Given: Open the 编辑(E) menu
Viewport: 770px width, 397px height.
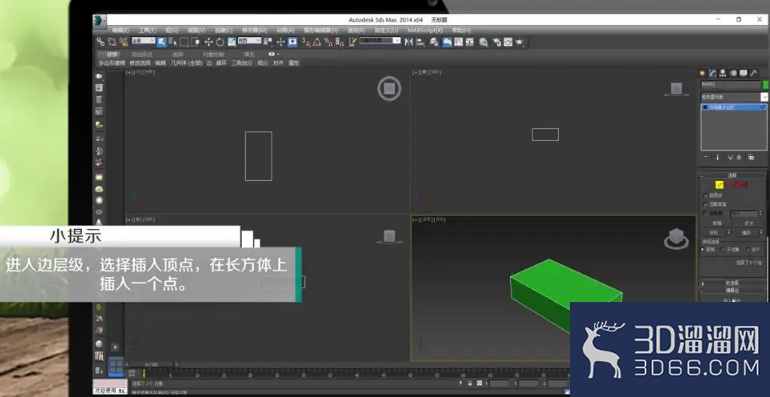Looking at the screenshot, I should point(120,30).
